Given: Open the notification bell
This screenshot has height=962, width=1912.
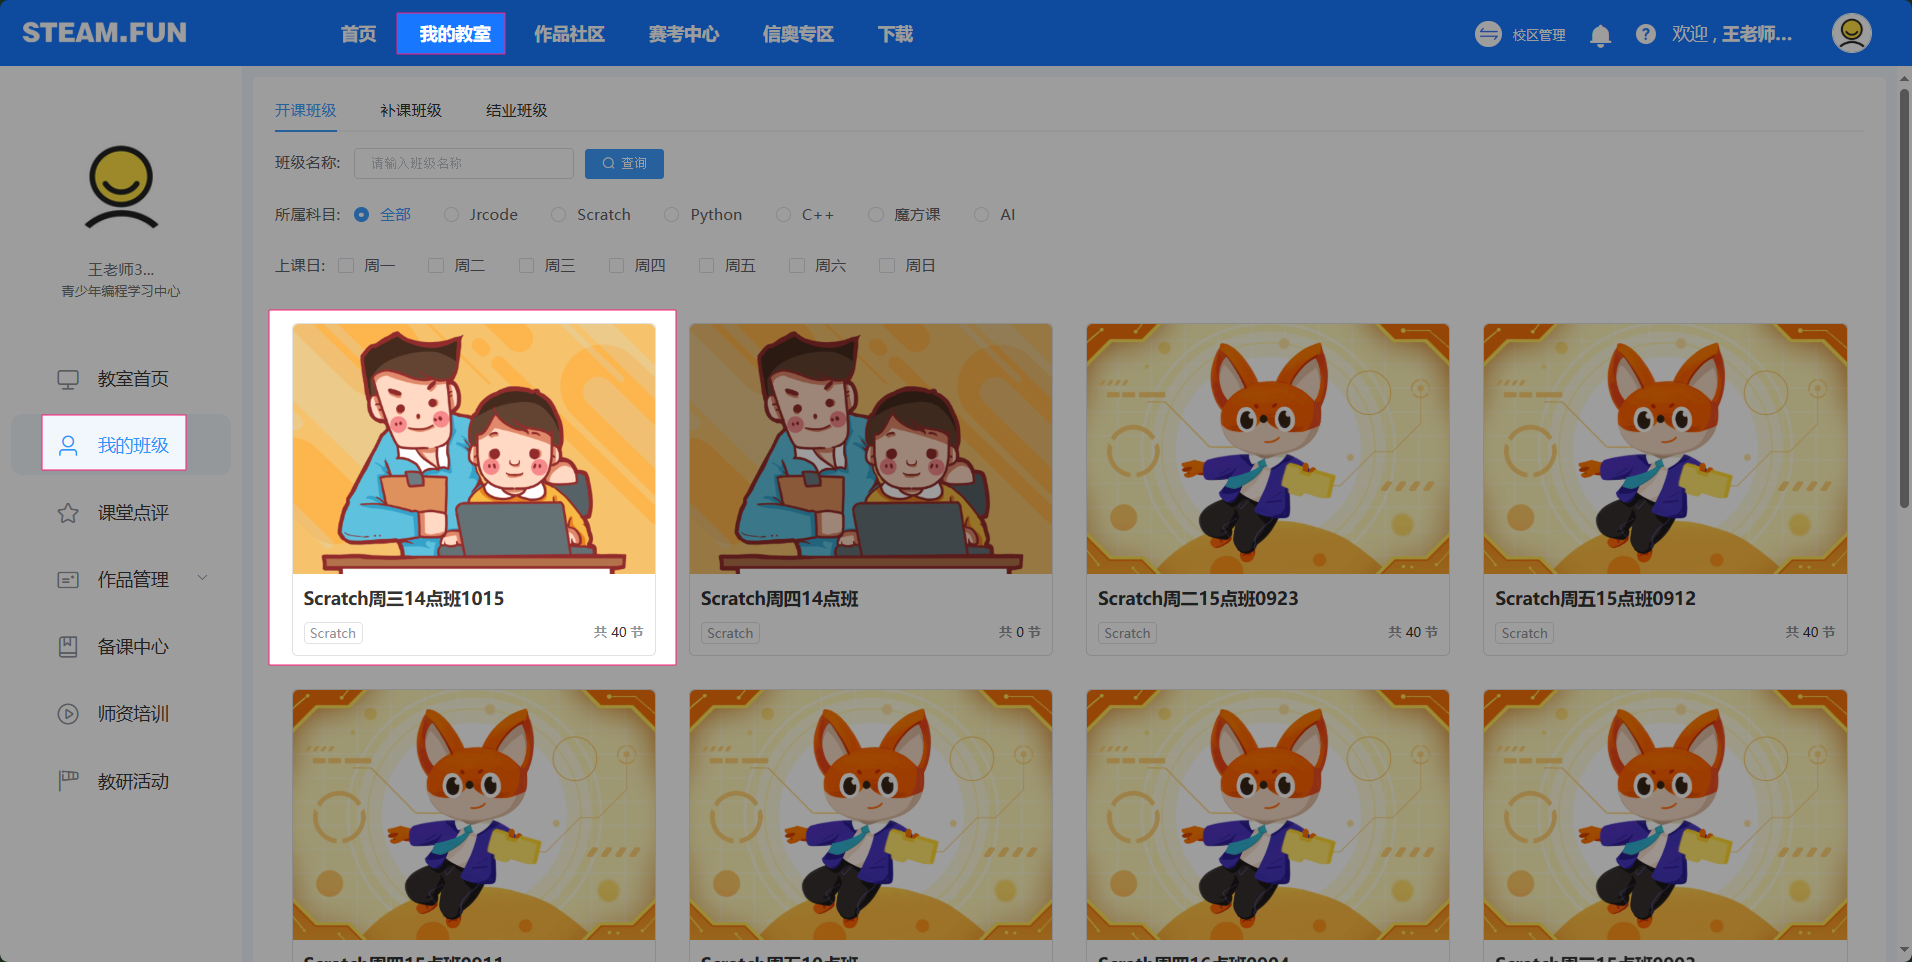Looking at the screenshot, I should pyautogui.click(x=1600, y=36).
